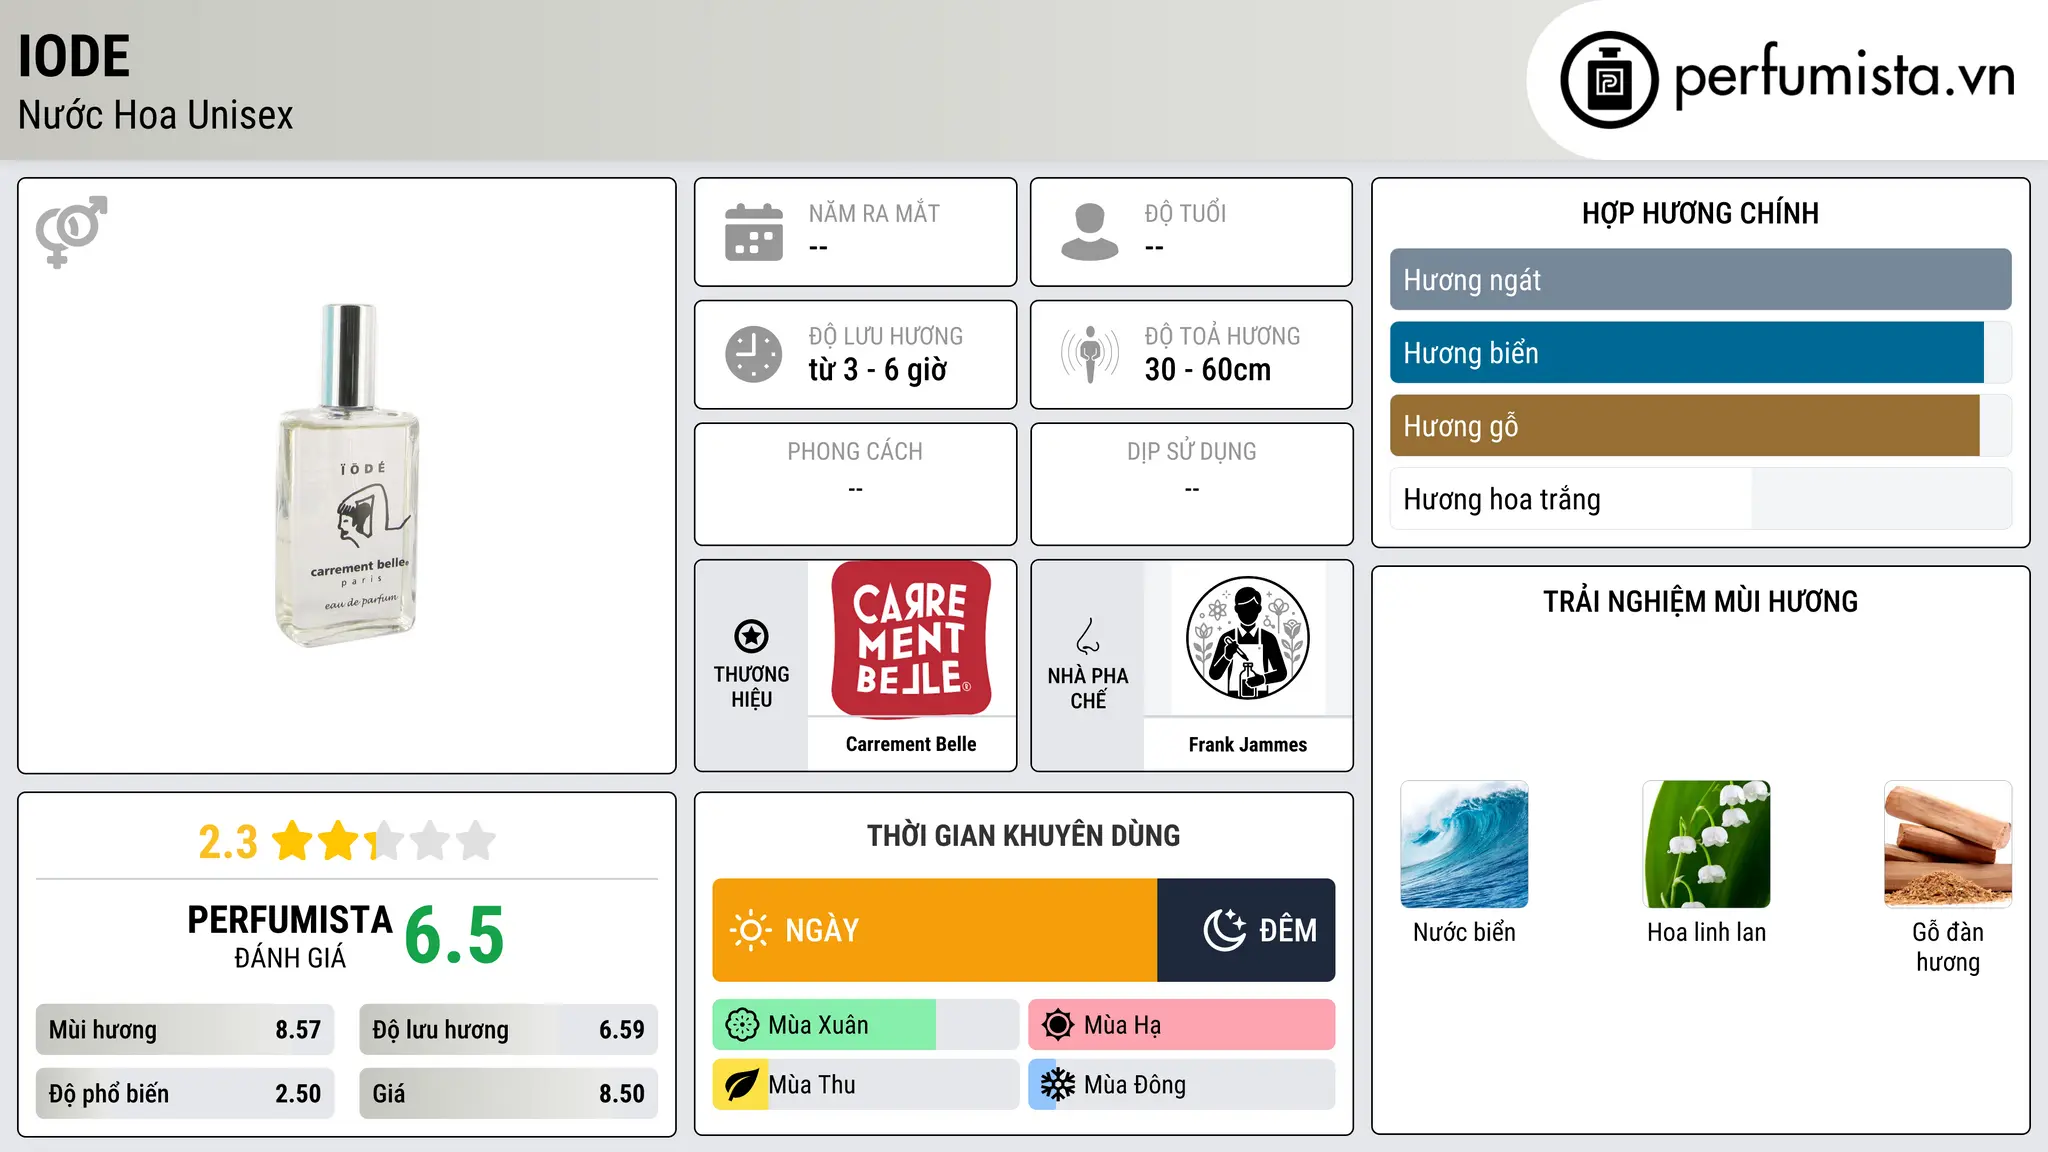This screenshot has height=1152, width=2048.
Task: Click the gold rating stars
Action: 383,841
